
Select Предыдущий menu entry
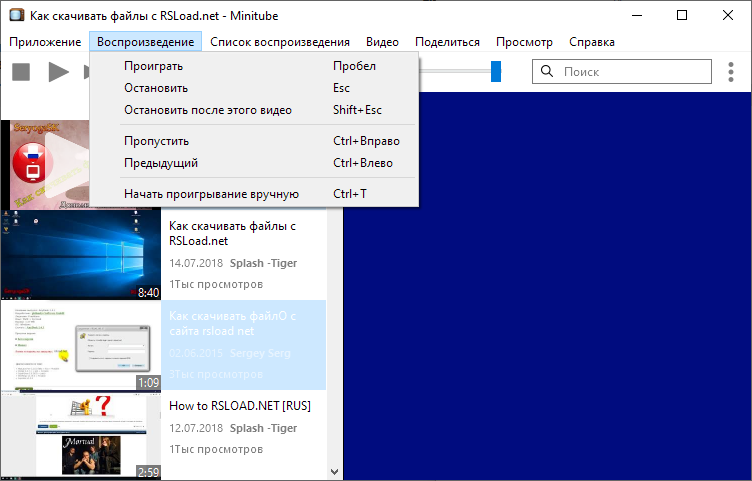(x=254, y=163)
